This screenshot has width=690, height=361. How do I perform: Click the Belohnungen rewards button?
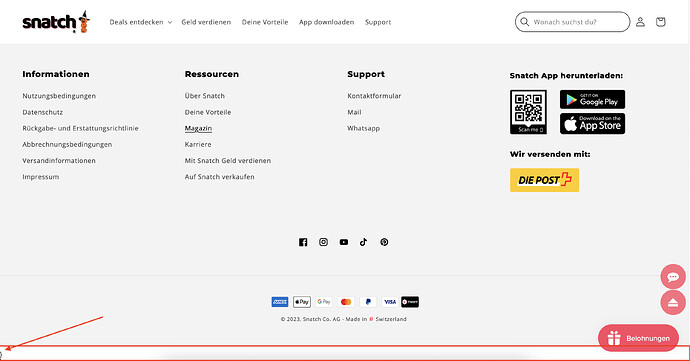[x=639, y=338]
